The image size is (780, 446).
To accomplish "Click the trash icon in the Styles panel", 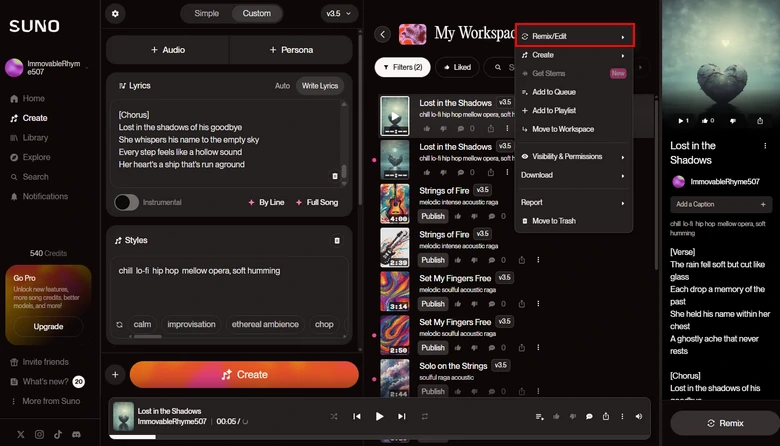I will (x=337, y=241).
